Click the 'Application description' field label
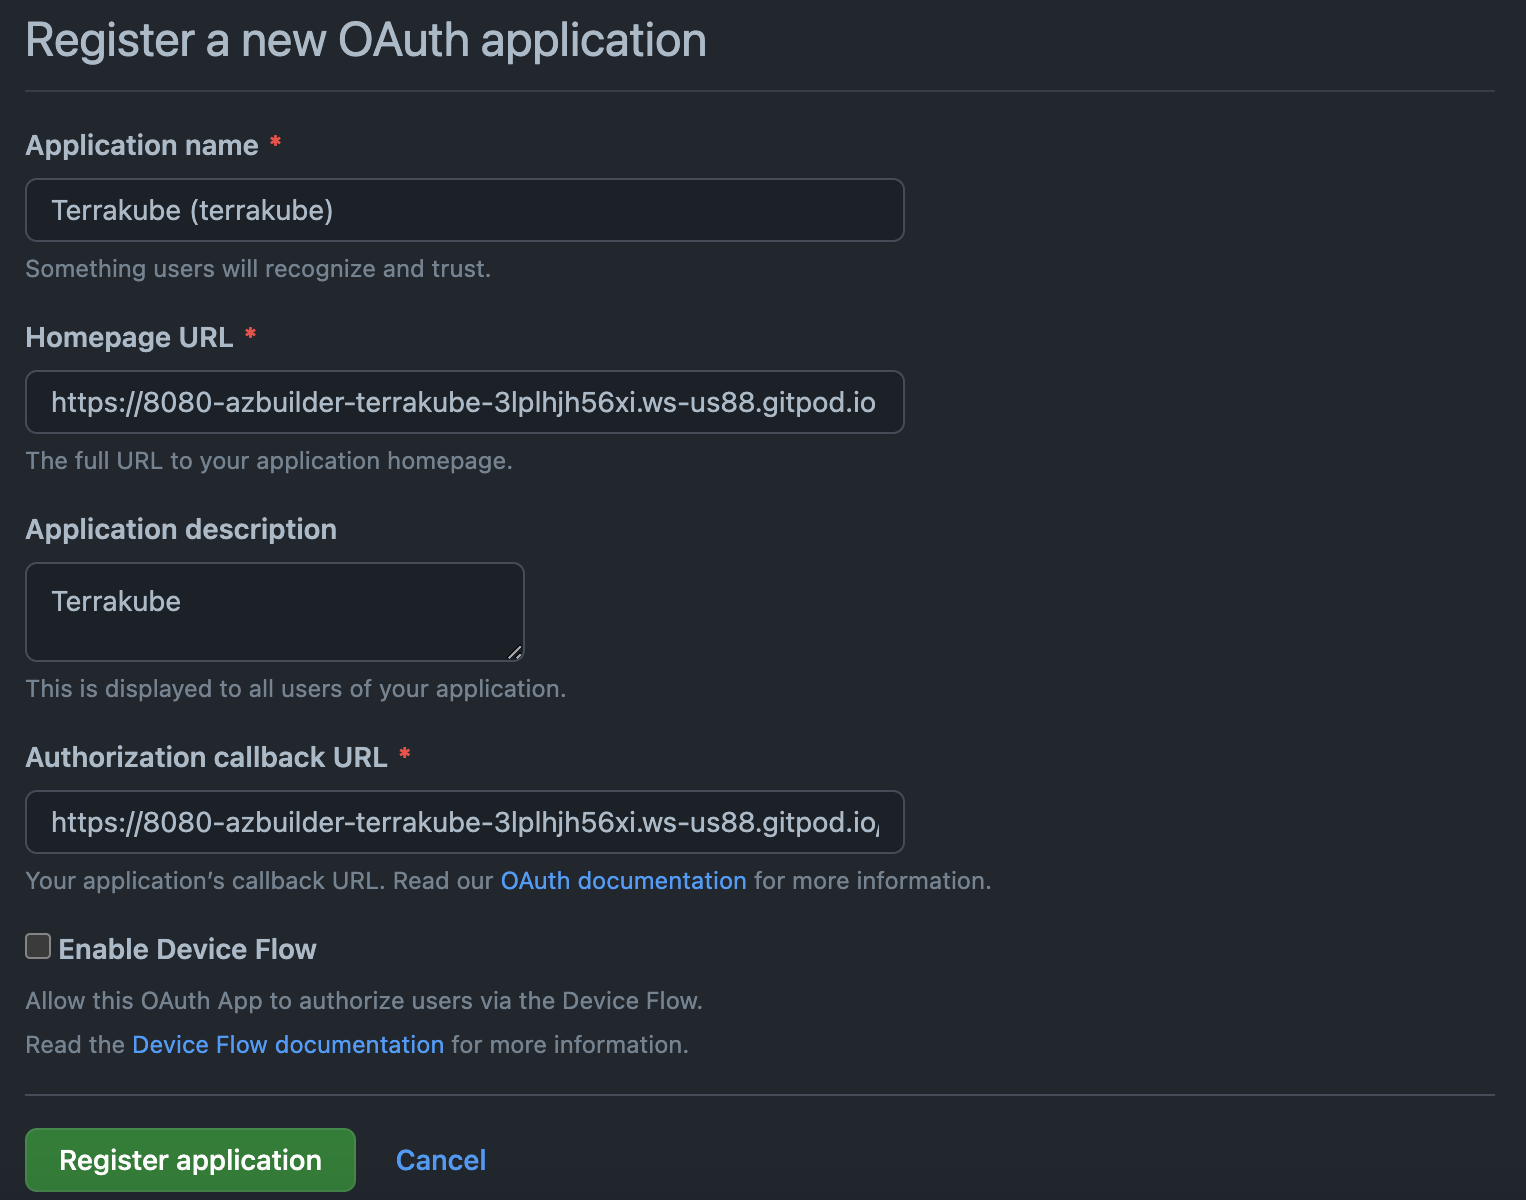This screenshot has height=1200, width=1526. point(181,530)
